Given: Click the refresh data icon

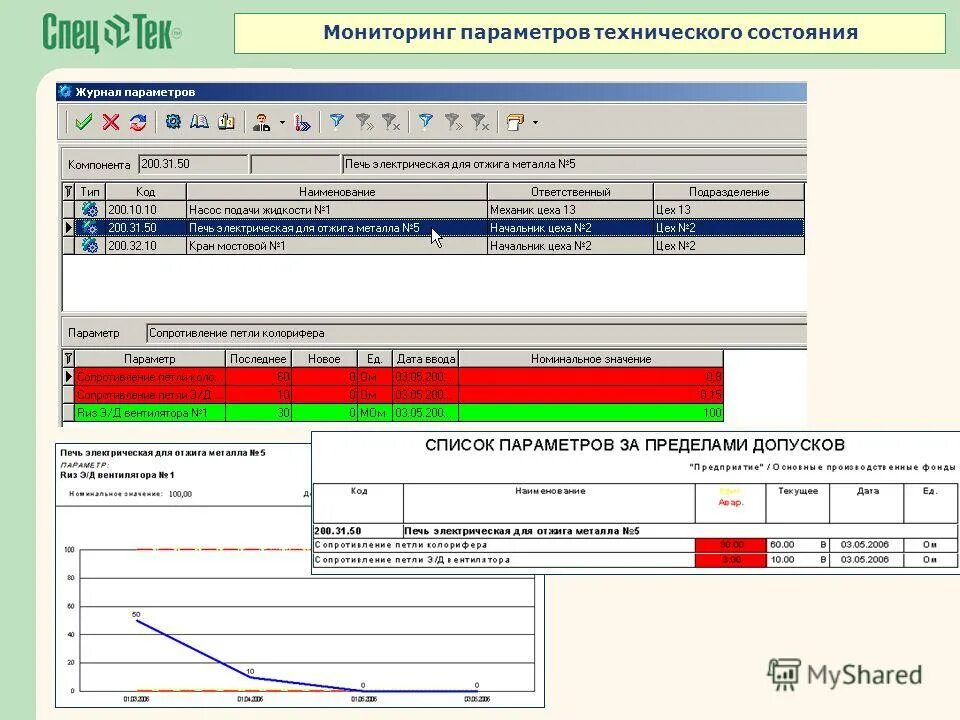Looking at the screenshot, I should [138, 121].
